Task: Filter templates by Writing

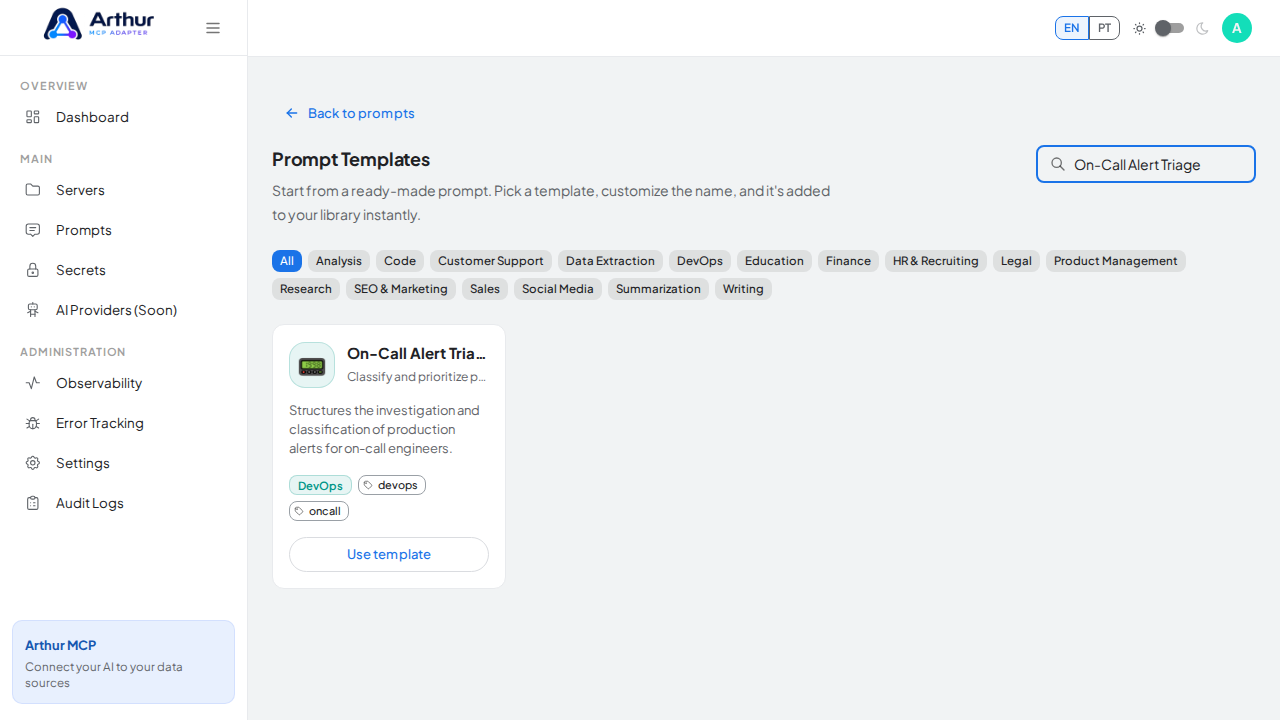Action: click(x=743, y=289)
